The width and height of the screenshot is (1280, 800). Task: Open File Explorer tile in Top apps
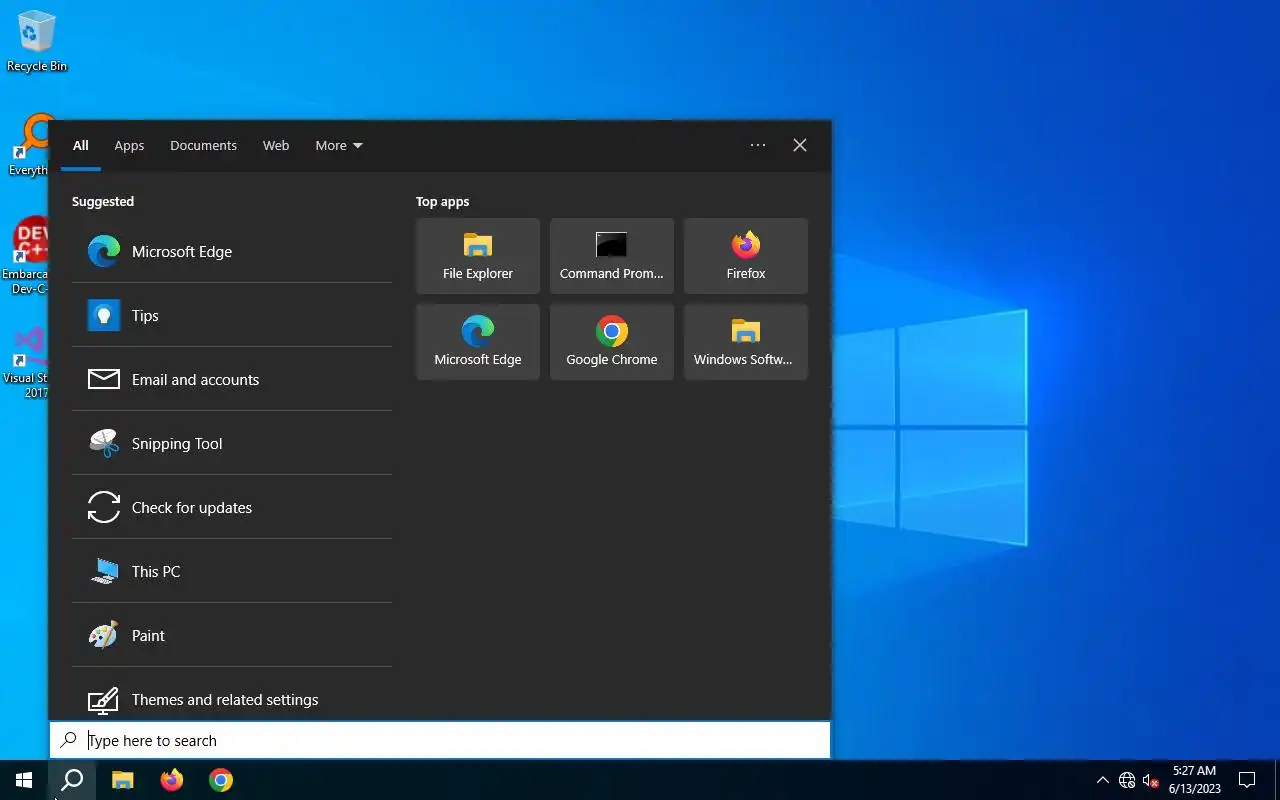478,256
